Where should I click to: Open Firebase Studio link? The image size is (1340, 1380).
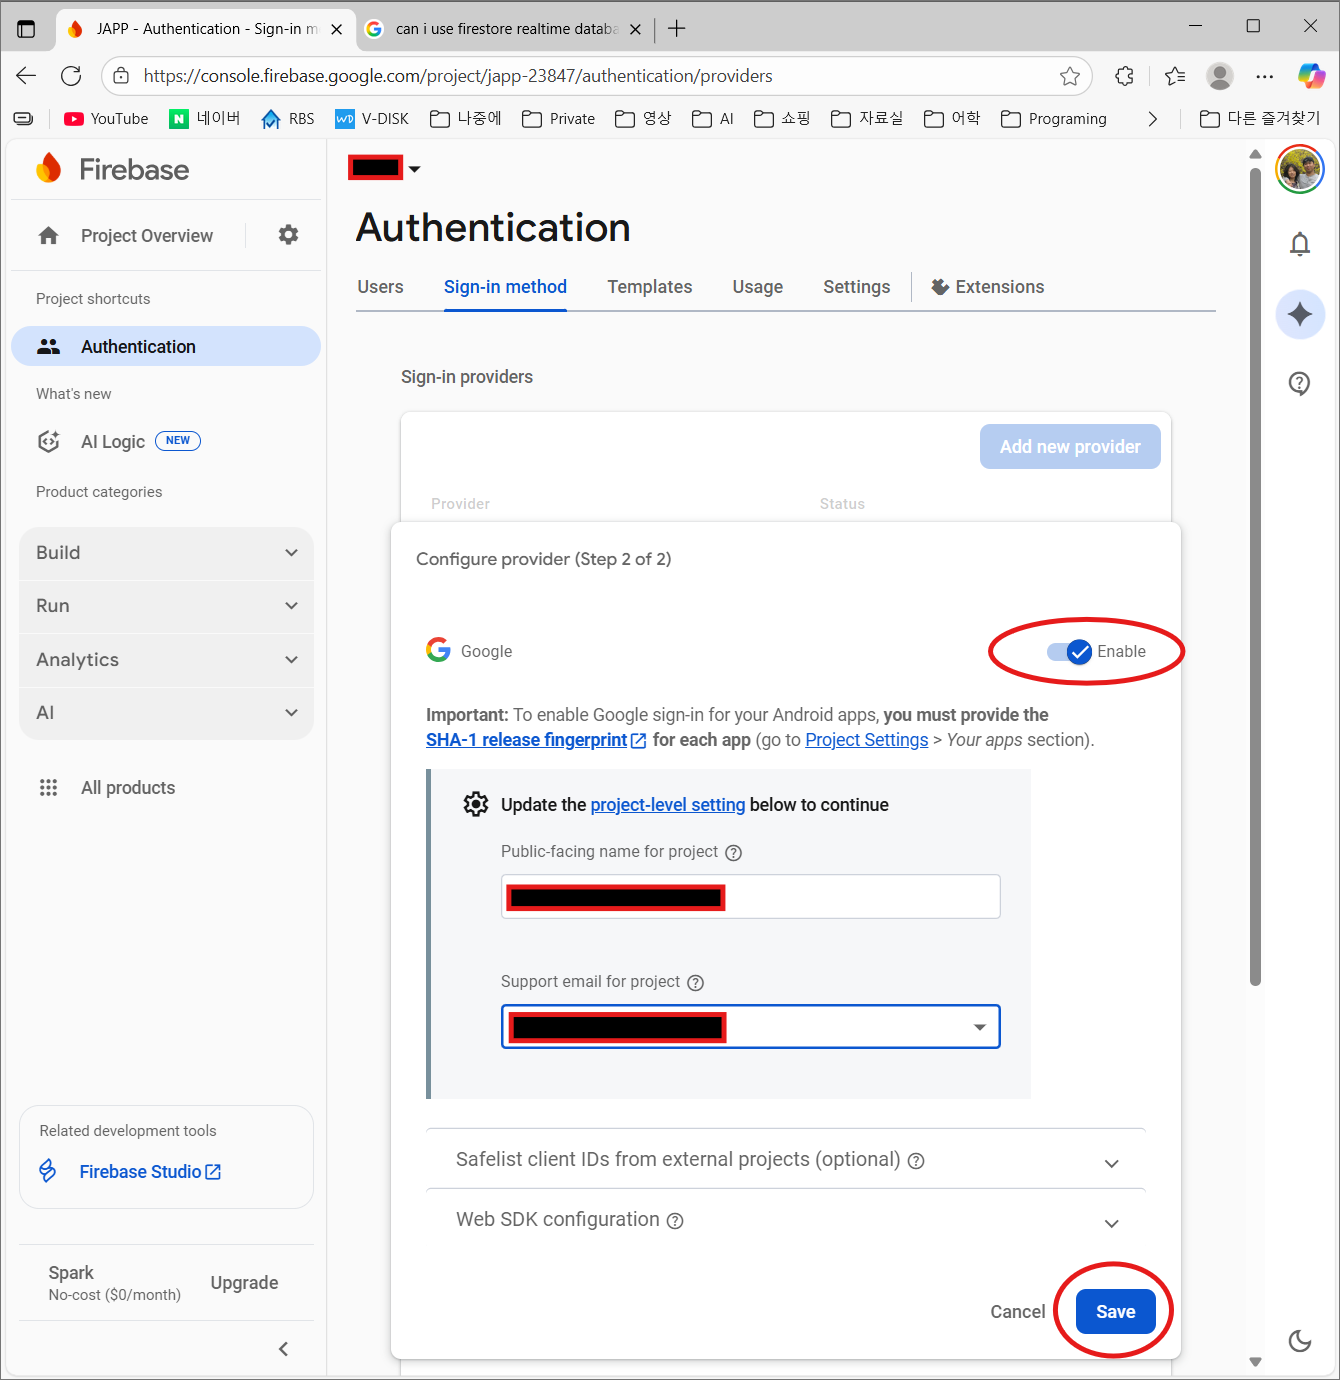tap(150, 1172)
